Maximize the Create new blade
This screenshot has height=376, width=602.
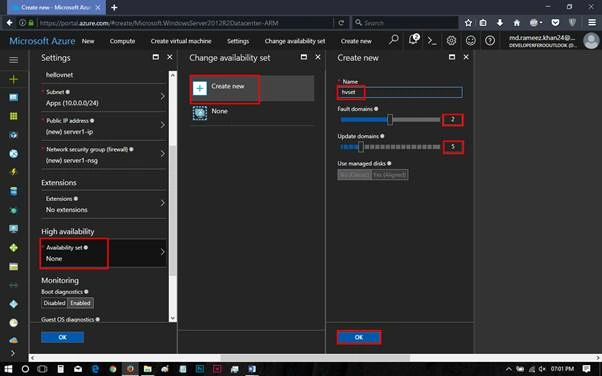[x=452, y=57]
